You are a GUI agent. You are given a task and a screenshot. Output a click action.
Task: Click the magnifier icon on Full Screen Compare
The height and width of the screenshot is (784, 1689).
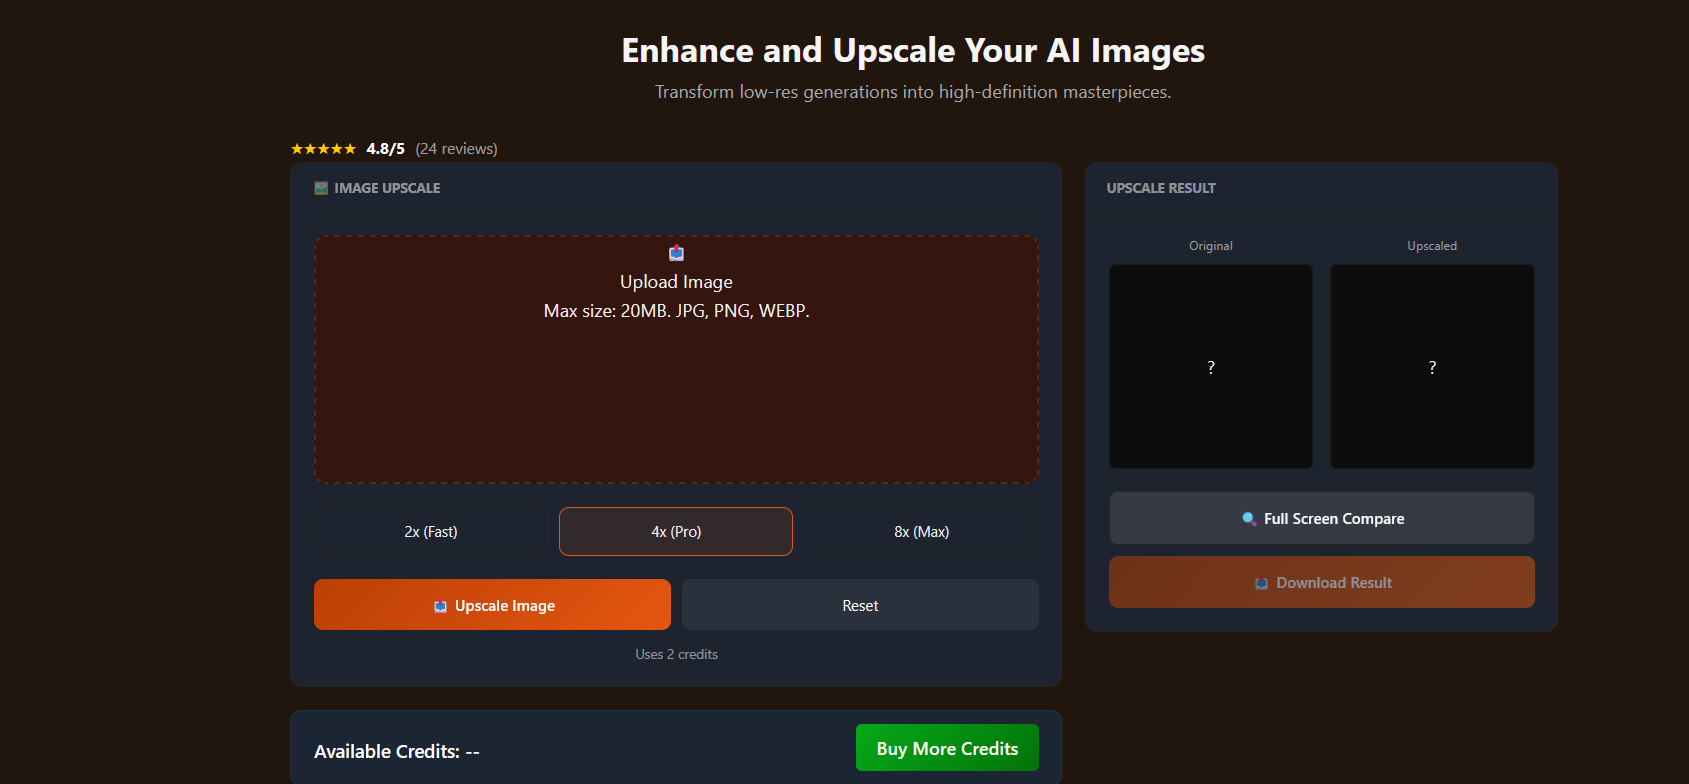click(1249, 518)
